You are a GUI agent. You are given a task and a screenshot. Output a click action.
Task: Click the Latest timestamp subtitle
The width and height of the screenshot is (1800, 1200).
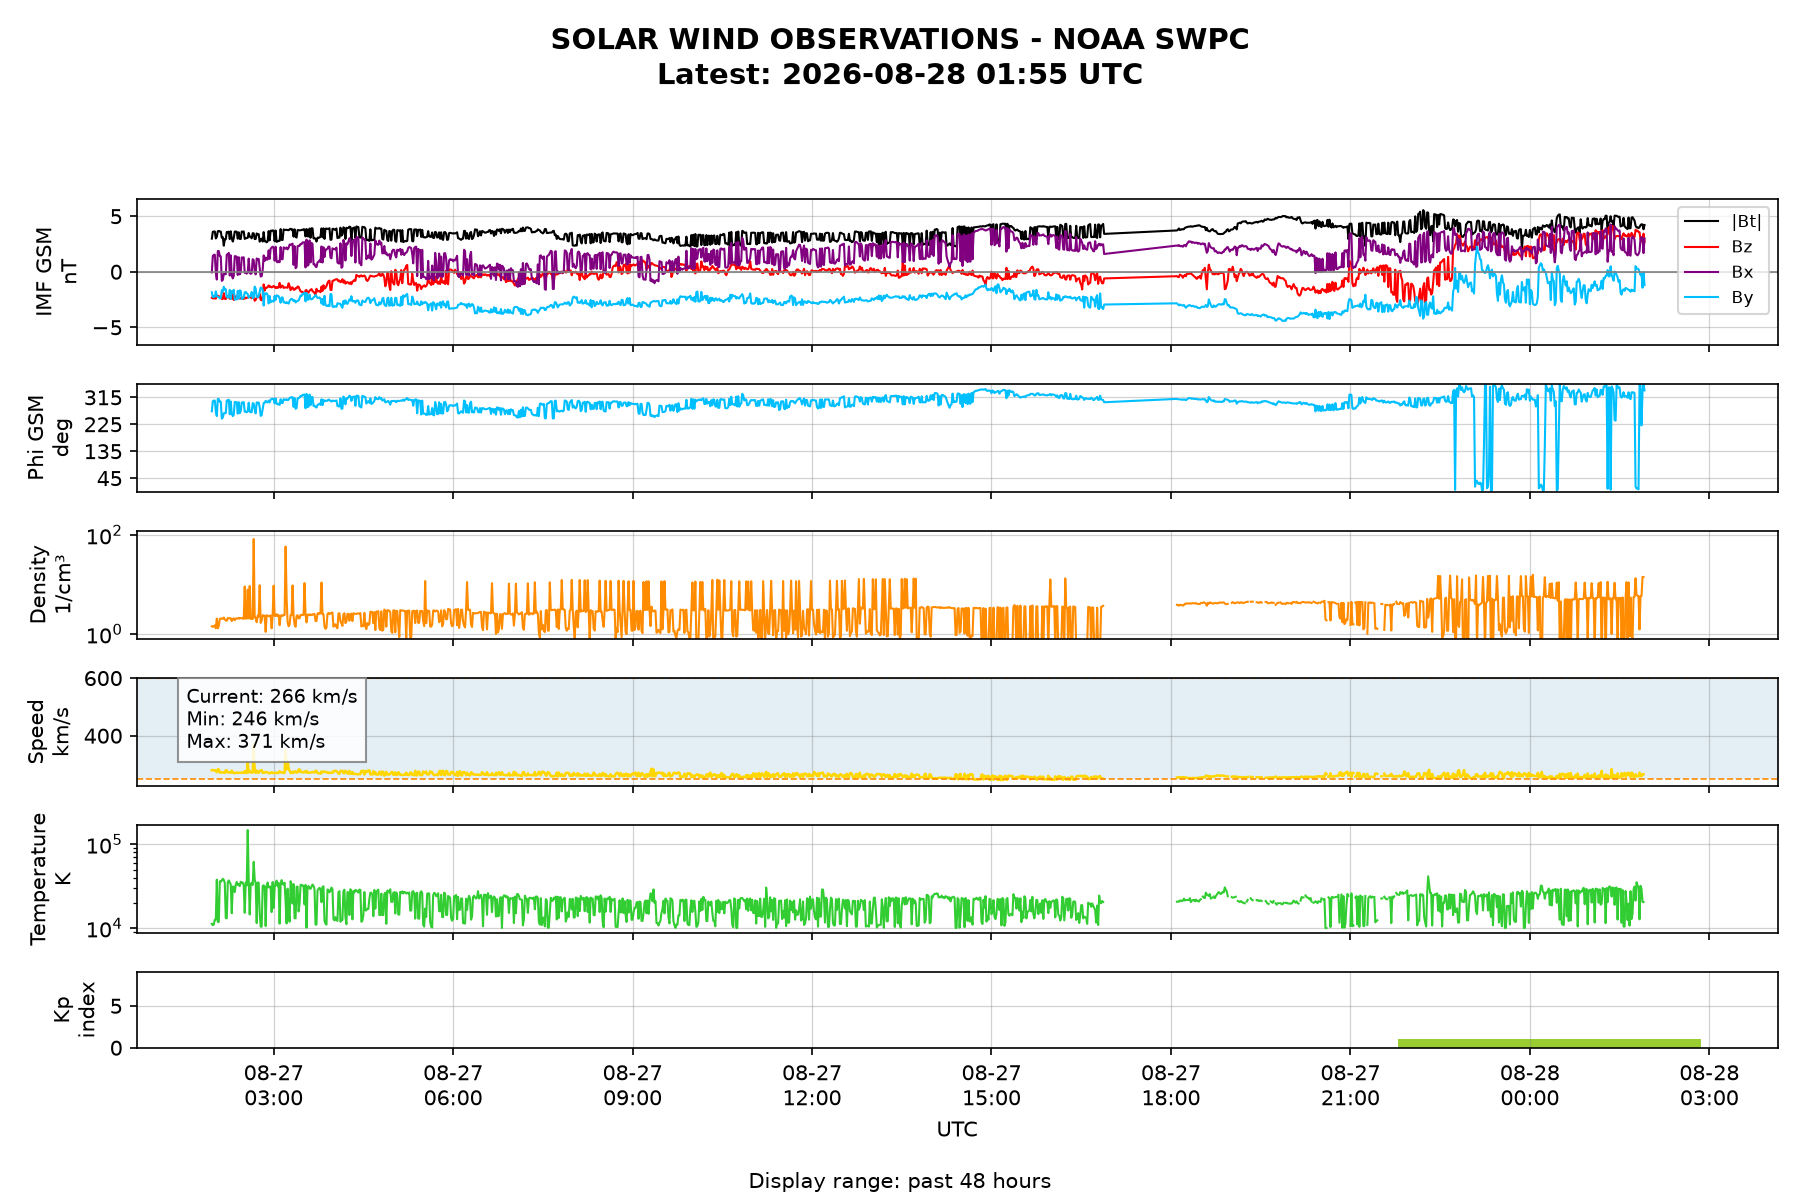(x=900, y=75)
